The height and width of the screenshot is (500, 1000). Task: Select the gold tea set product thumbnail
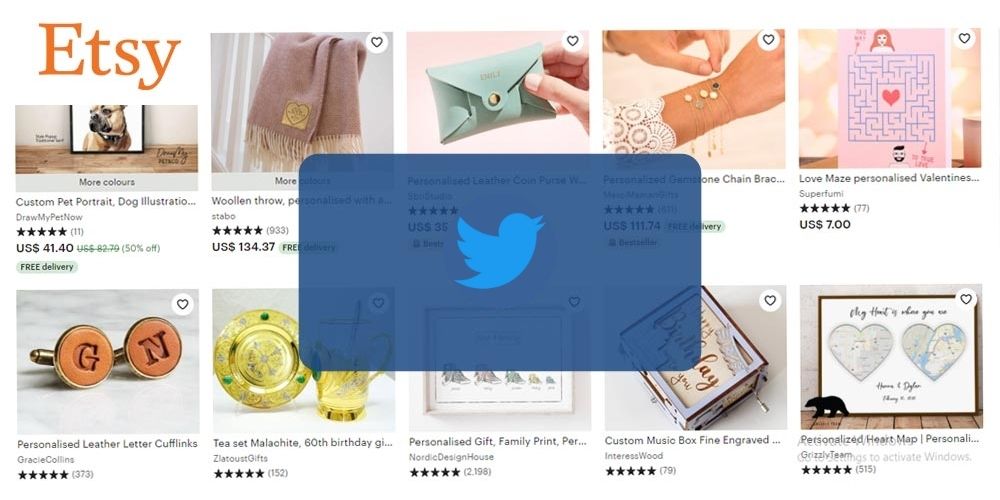pyautogui.click(x=304, y=360)
